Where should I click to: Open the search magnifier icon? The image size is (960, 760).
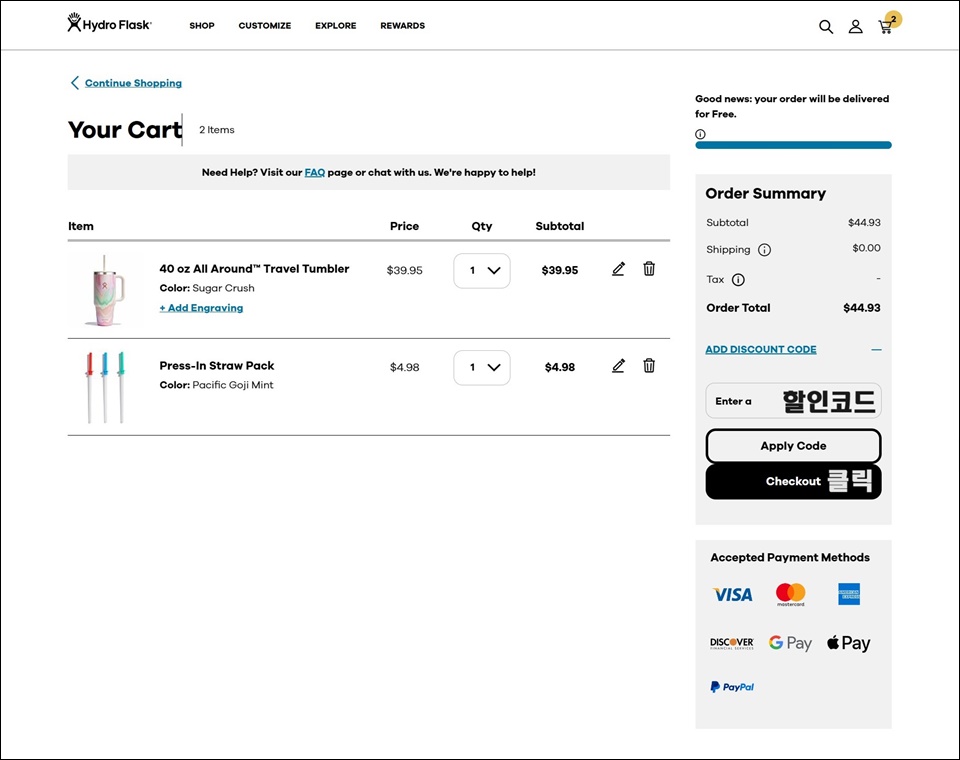[826, 26]
